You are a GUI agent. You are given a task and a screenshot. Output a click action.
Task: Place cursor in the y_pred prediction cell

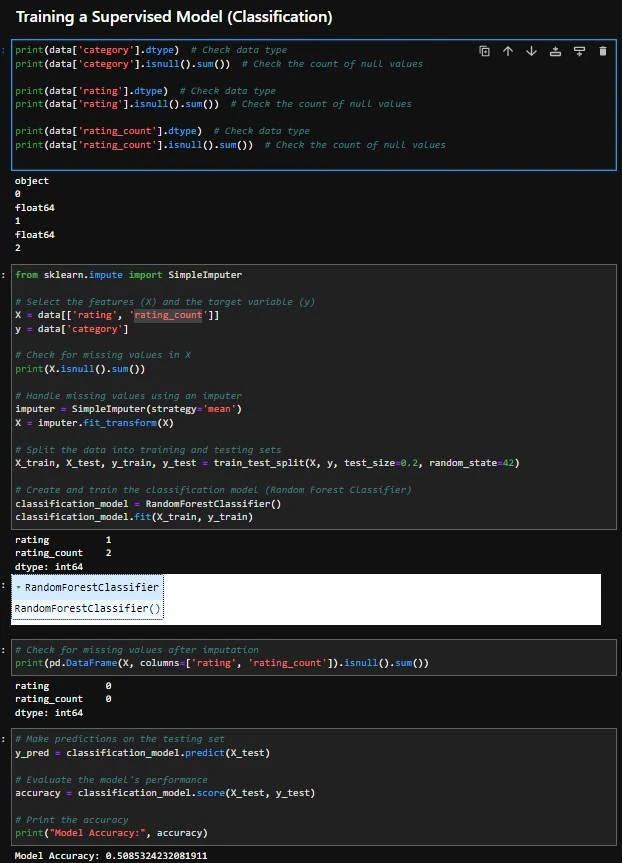(x=142, y=753)
